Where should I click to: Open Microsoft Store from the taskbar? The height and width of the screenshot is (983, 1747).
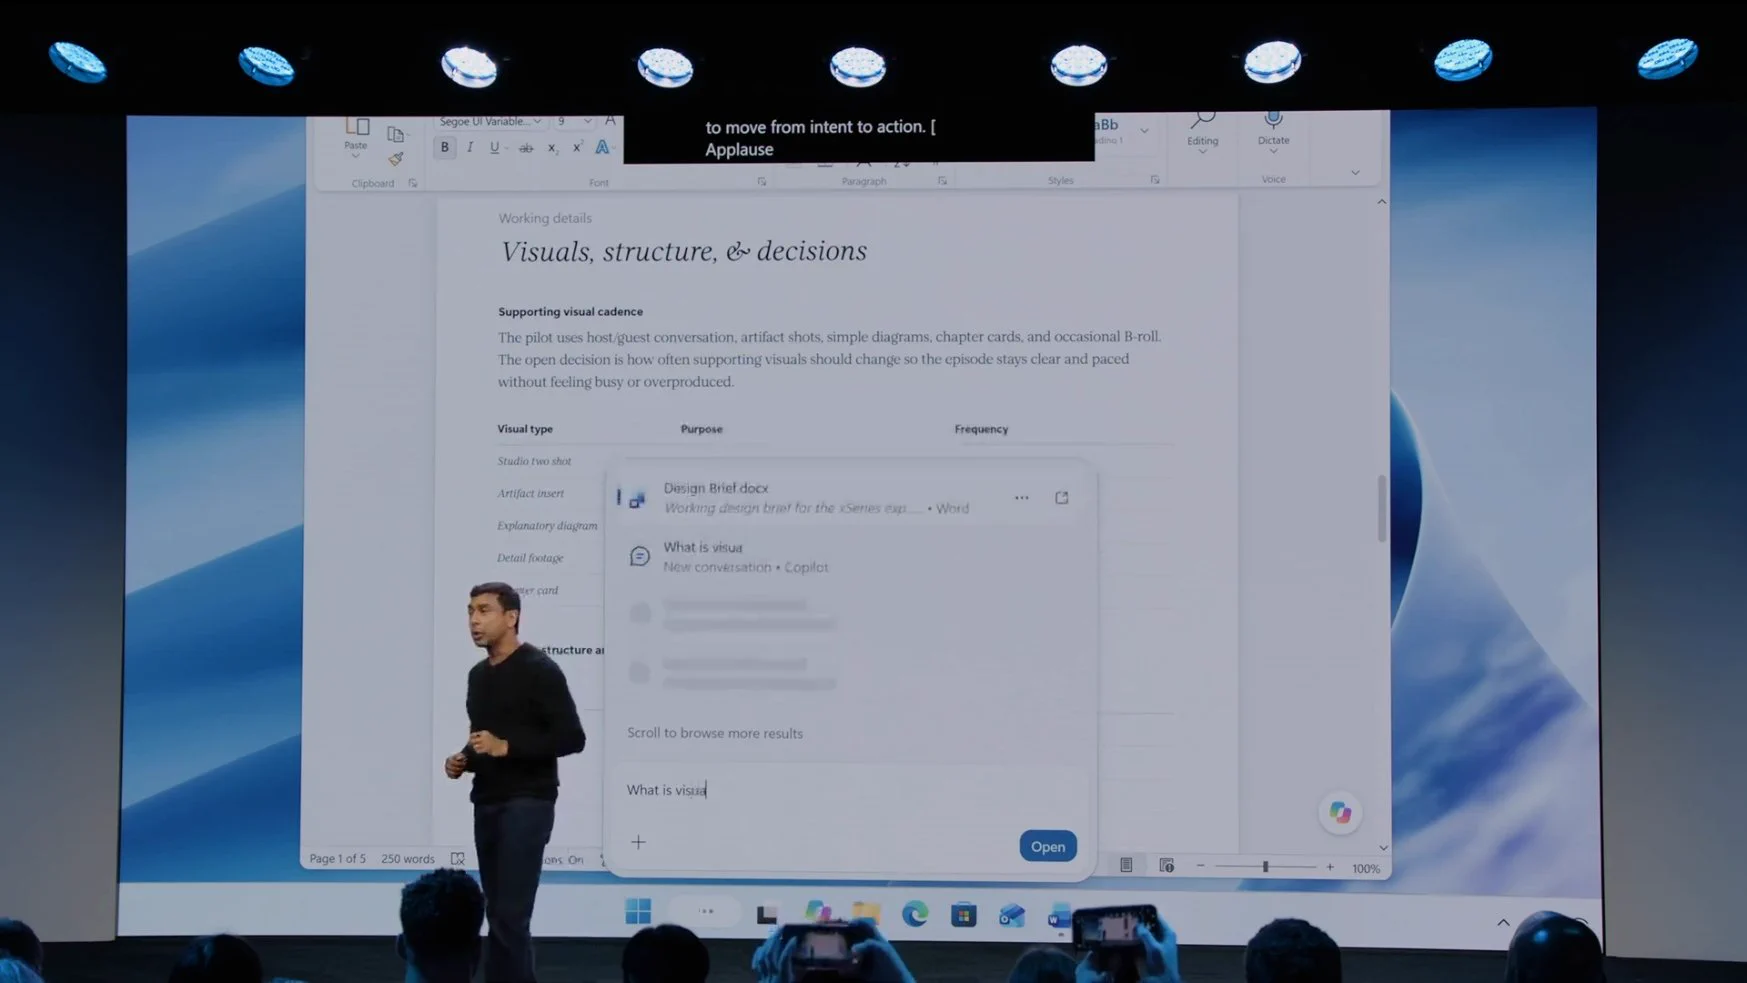pyautogui.click(x=963, y=914)
